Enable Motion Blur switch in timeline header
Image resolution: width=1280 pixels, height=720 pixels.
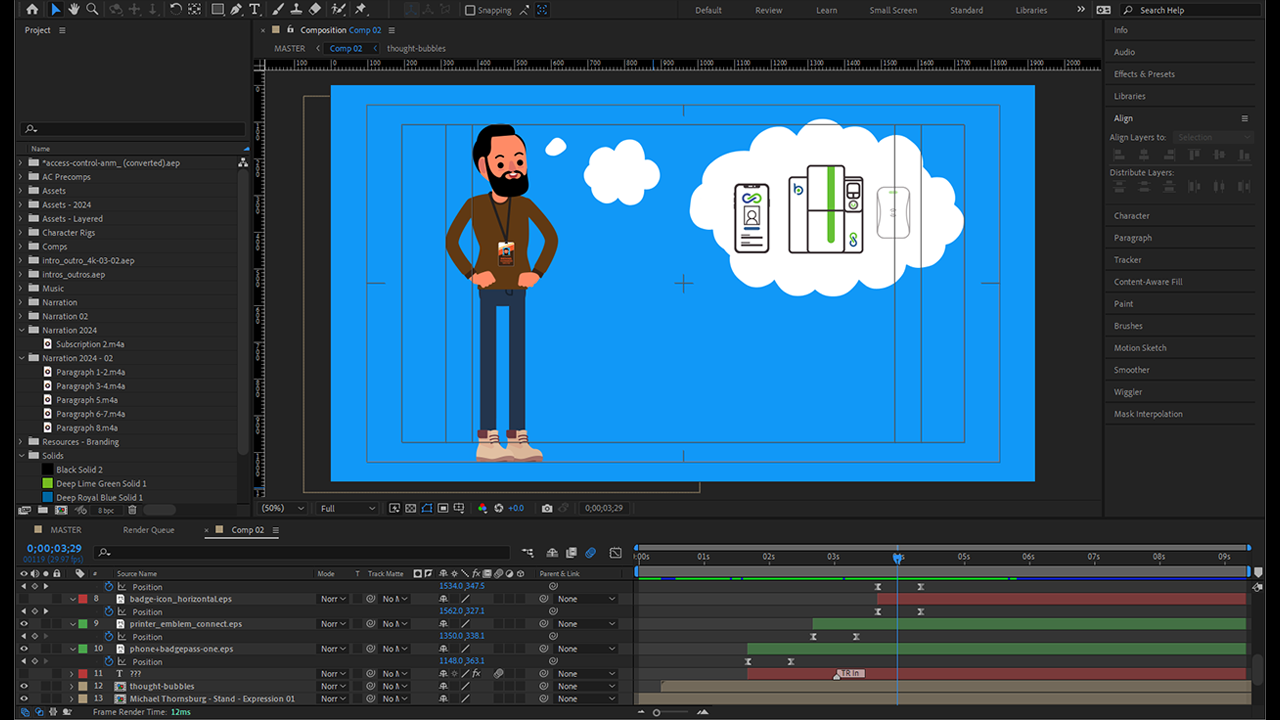click(590, 552)
